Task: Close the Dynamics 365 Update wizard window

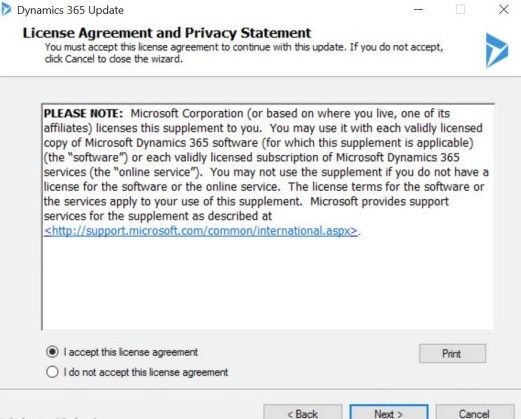Action: click(504, 10)
